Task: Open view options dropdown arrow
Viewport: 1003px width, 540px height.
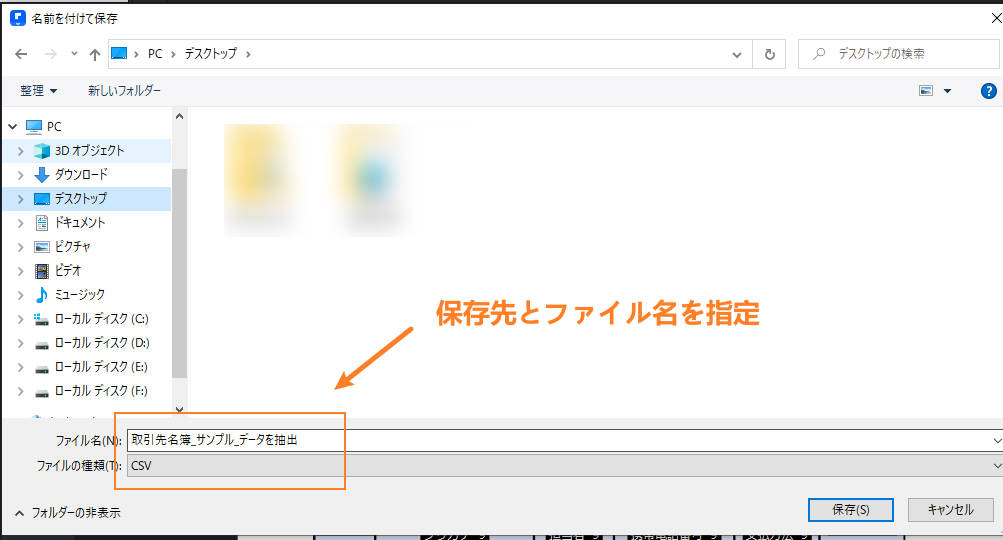Action: click(947, 91)
